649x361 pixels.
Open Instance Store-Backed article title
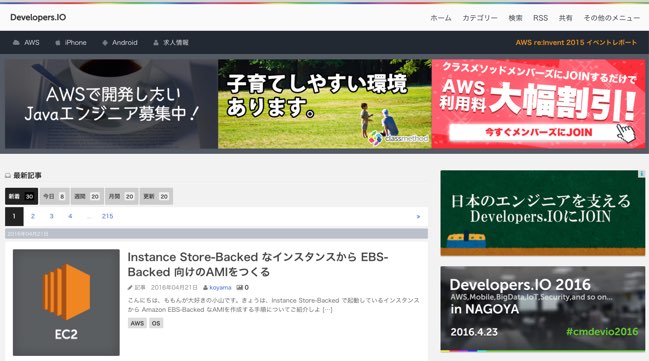(x=257, y=265)
